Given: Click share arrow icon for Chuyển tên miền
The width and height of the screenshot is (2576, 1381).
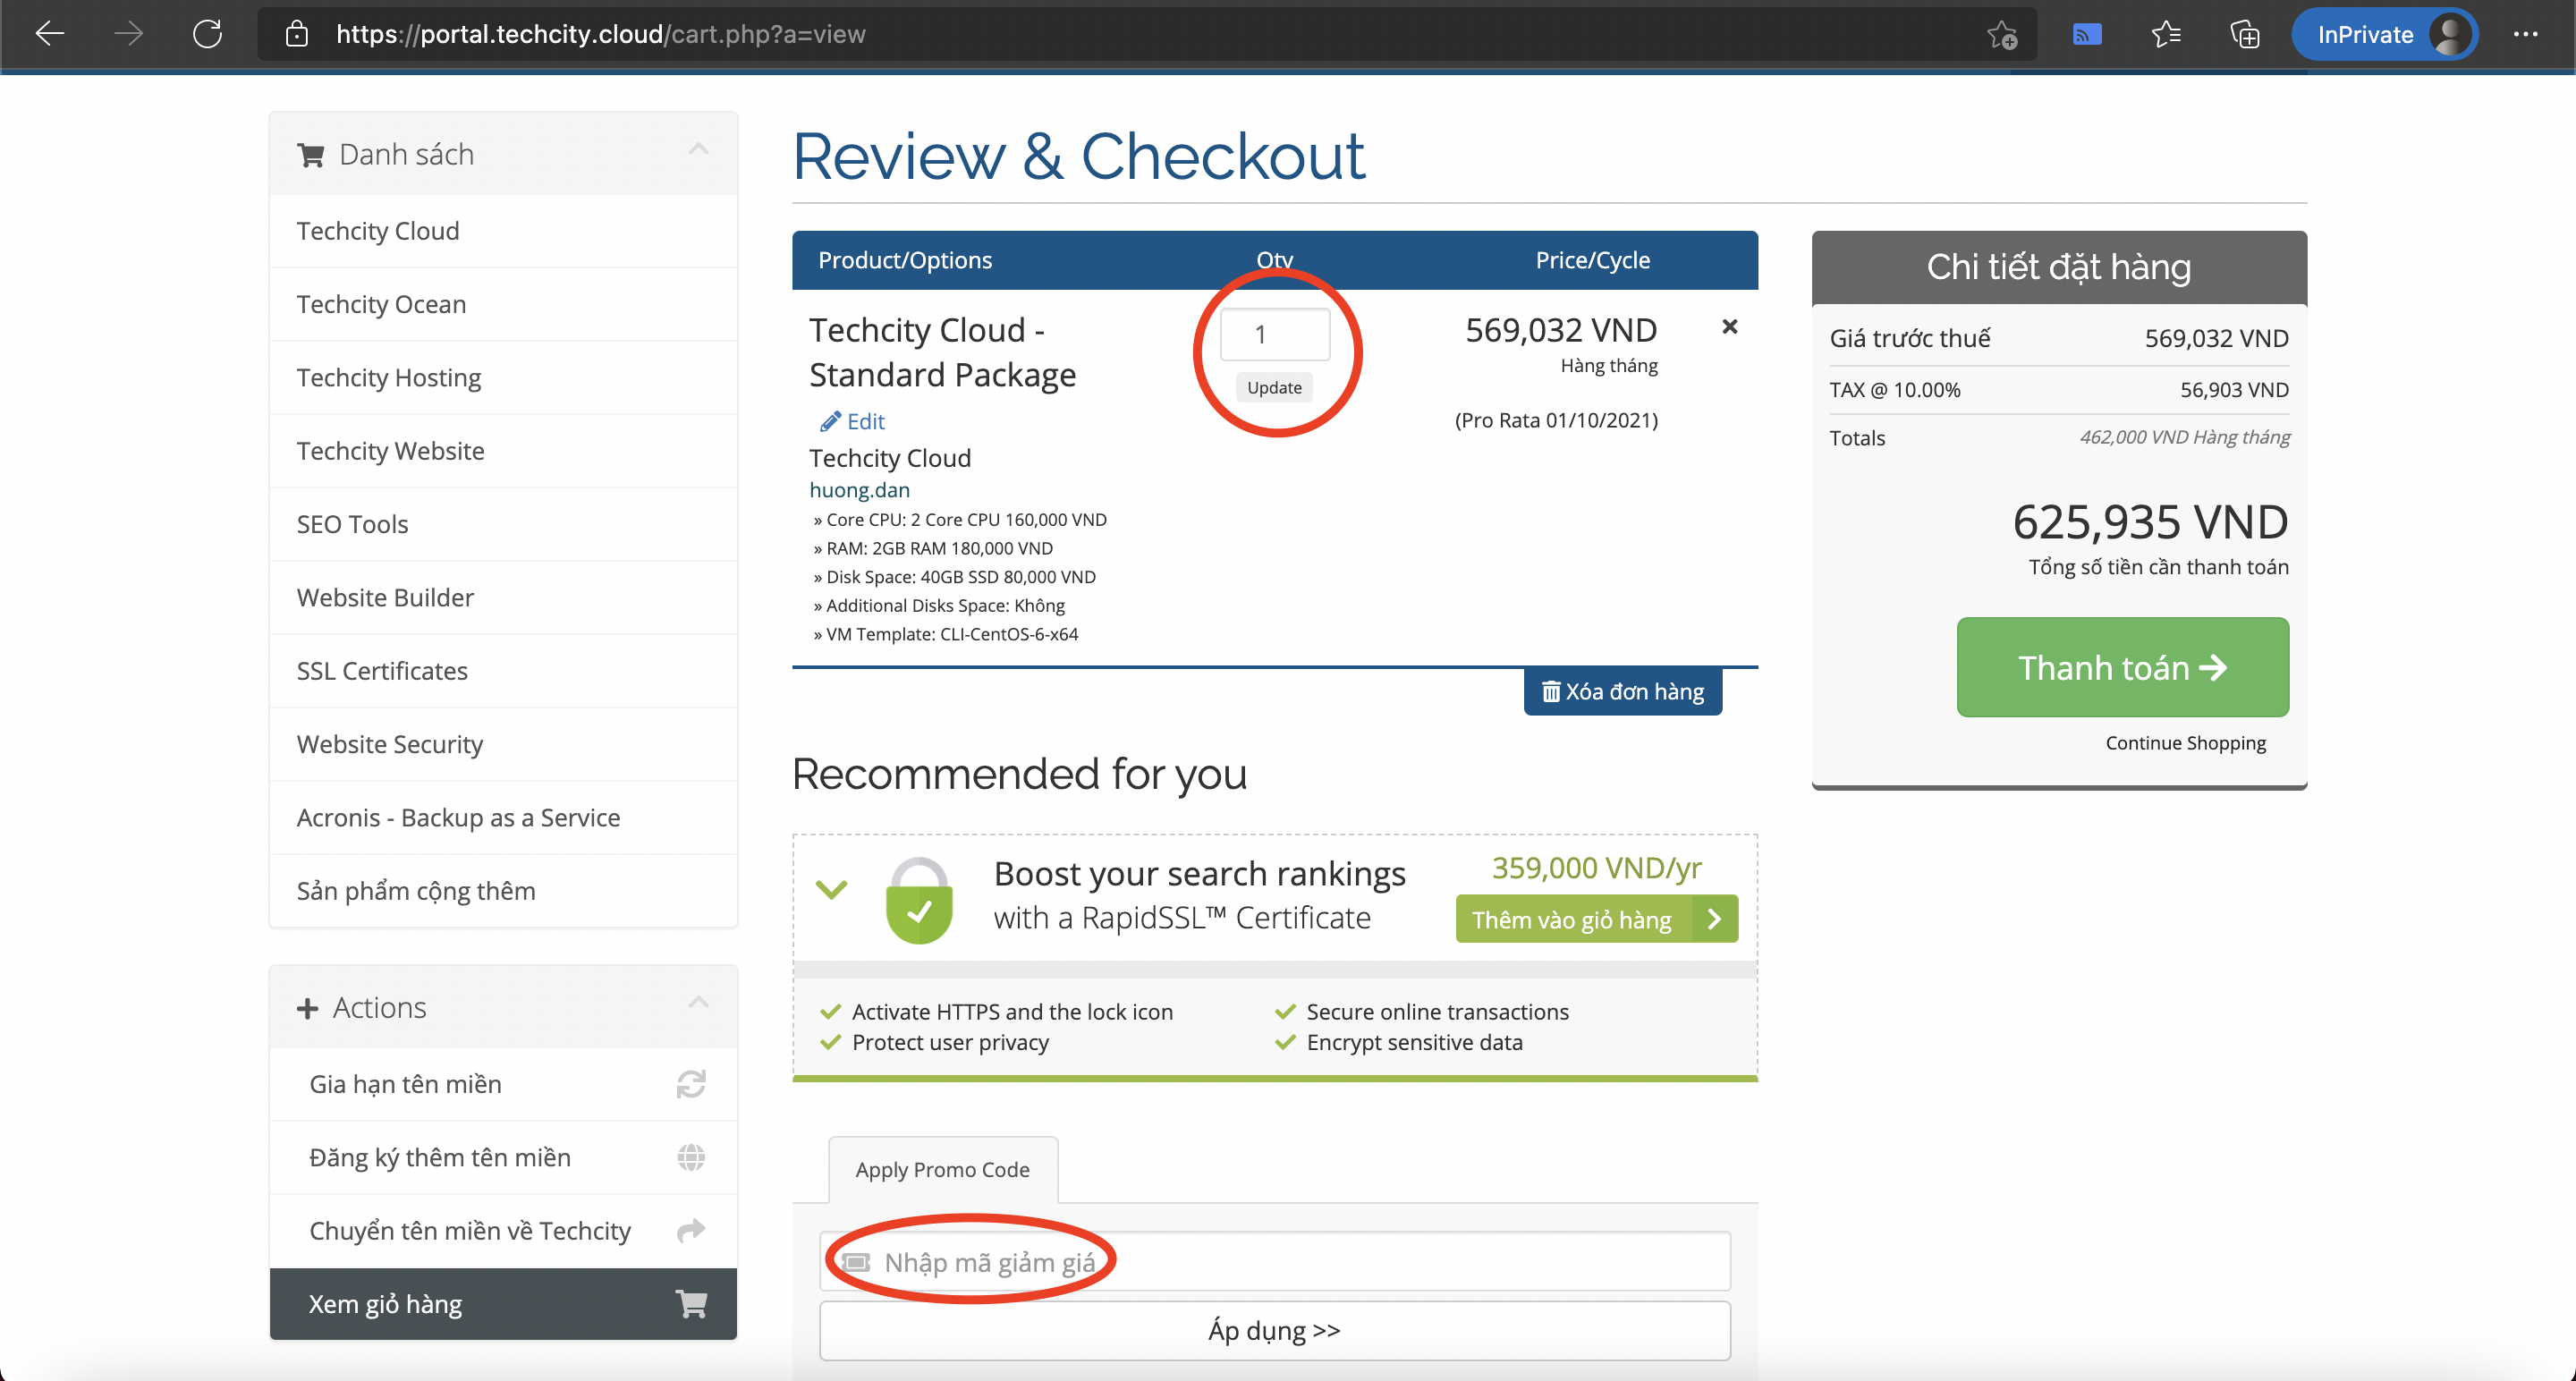Looking at the screenshot, I should click(x=691, y=1230).
